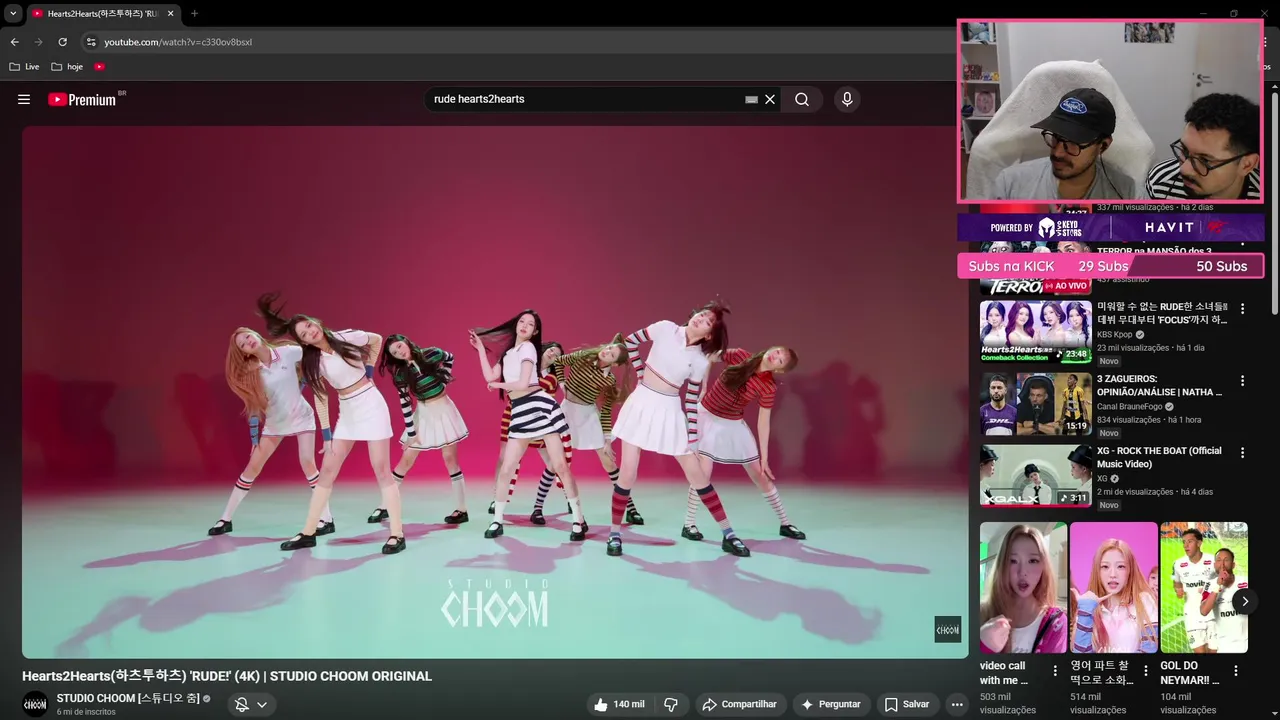
Task: Open Canal BrauneFogo channel name
Action: [1130, 406]
